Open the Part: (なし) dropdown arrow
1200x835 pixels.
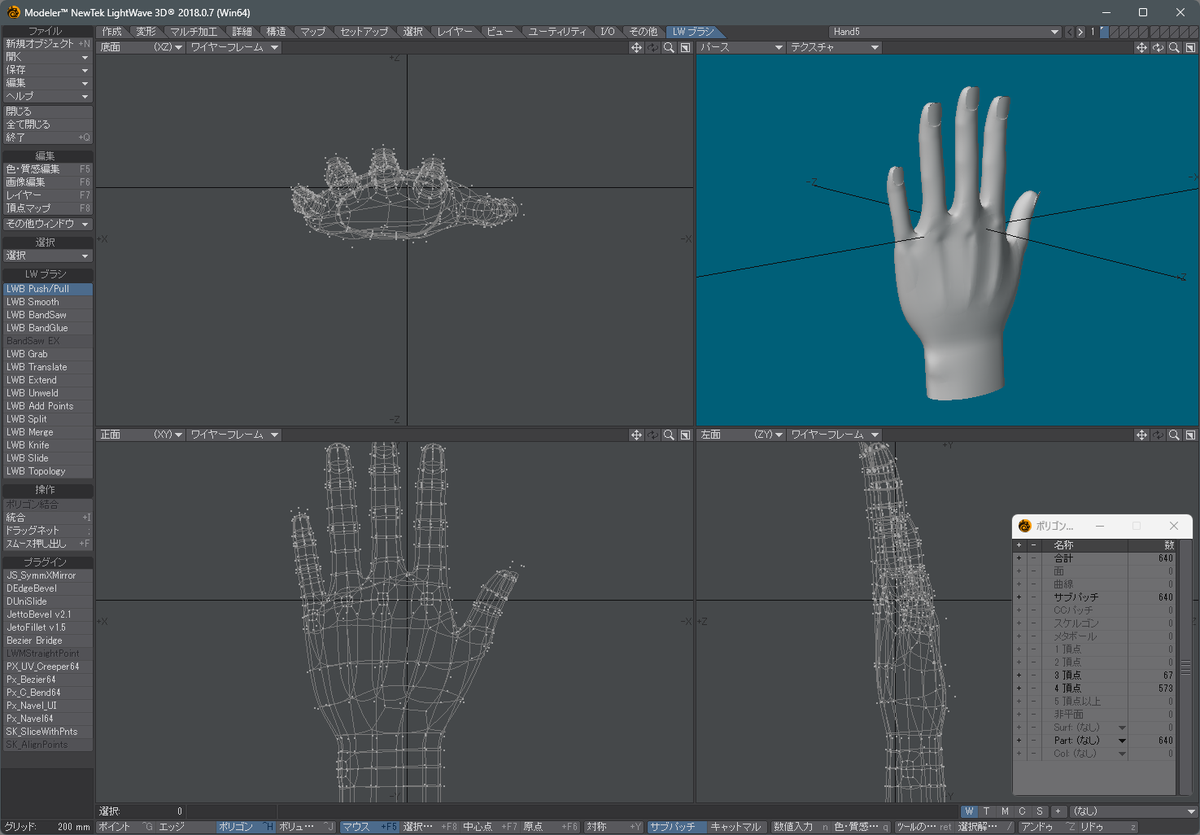[x=1122, y=740]
